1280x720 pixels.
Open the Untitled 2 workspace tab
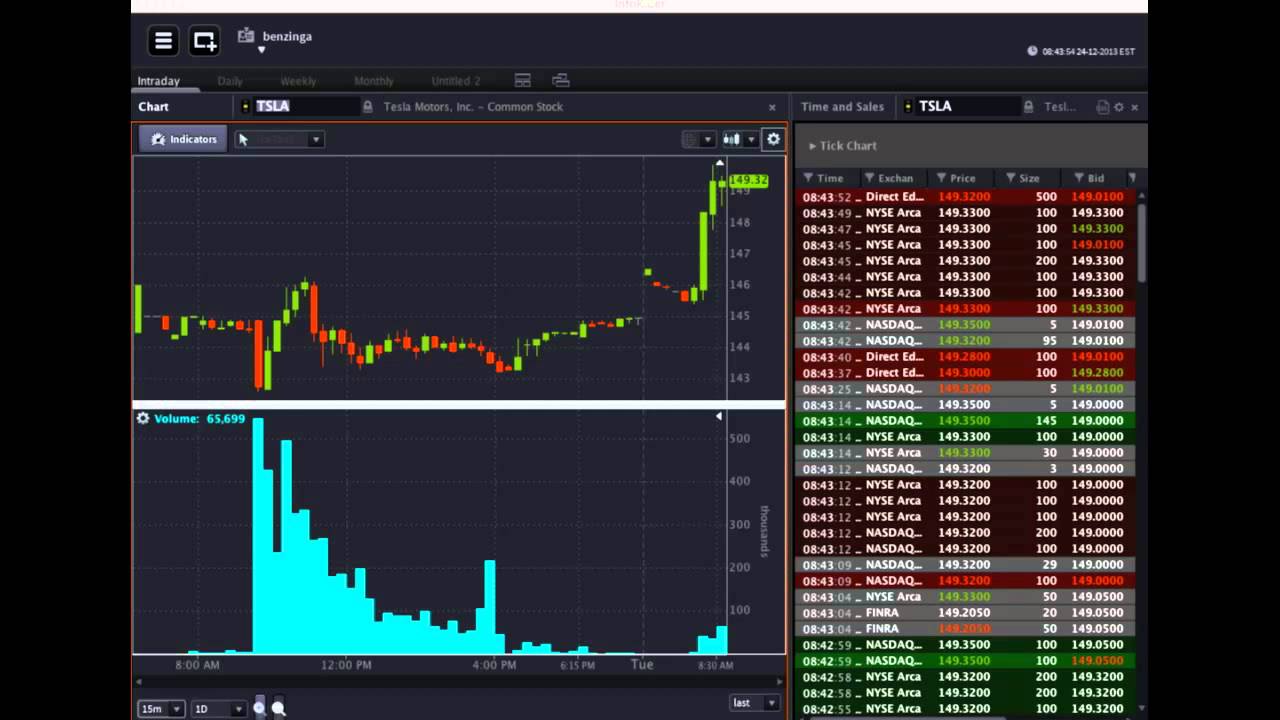pyautogui.click(x=456, y=81)
